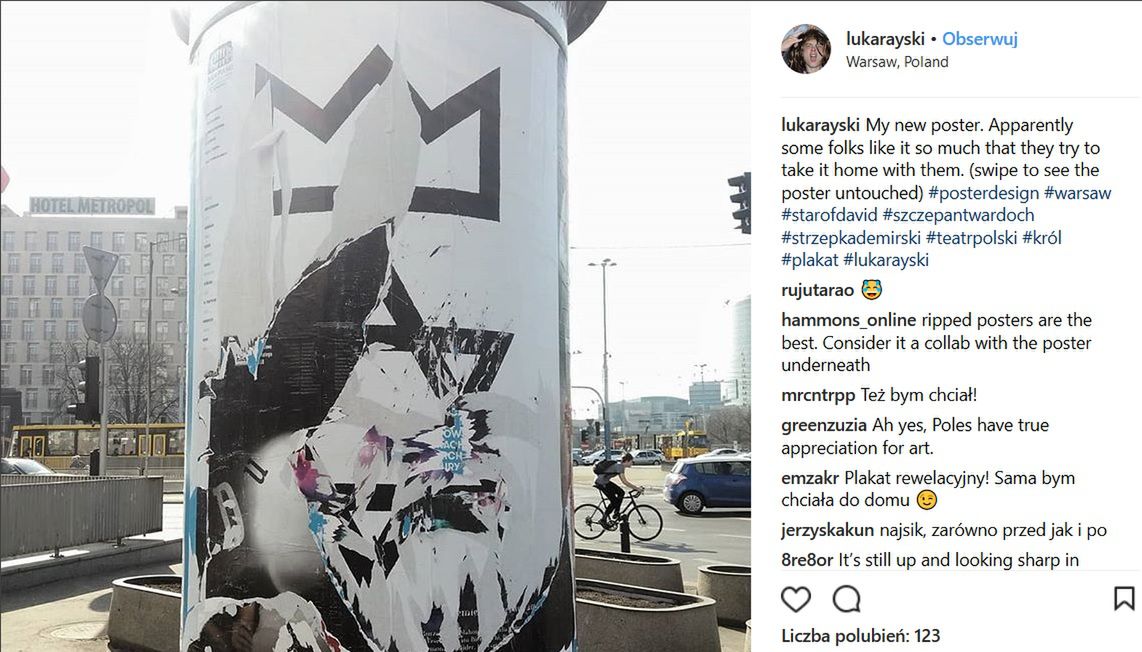Open the lukarayski profile avatar

click(806, 49)
